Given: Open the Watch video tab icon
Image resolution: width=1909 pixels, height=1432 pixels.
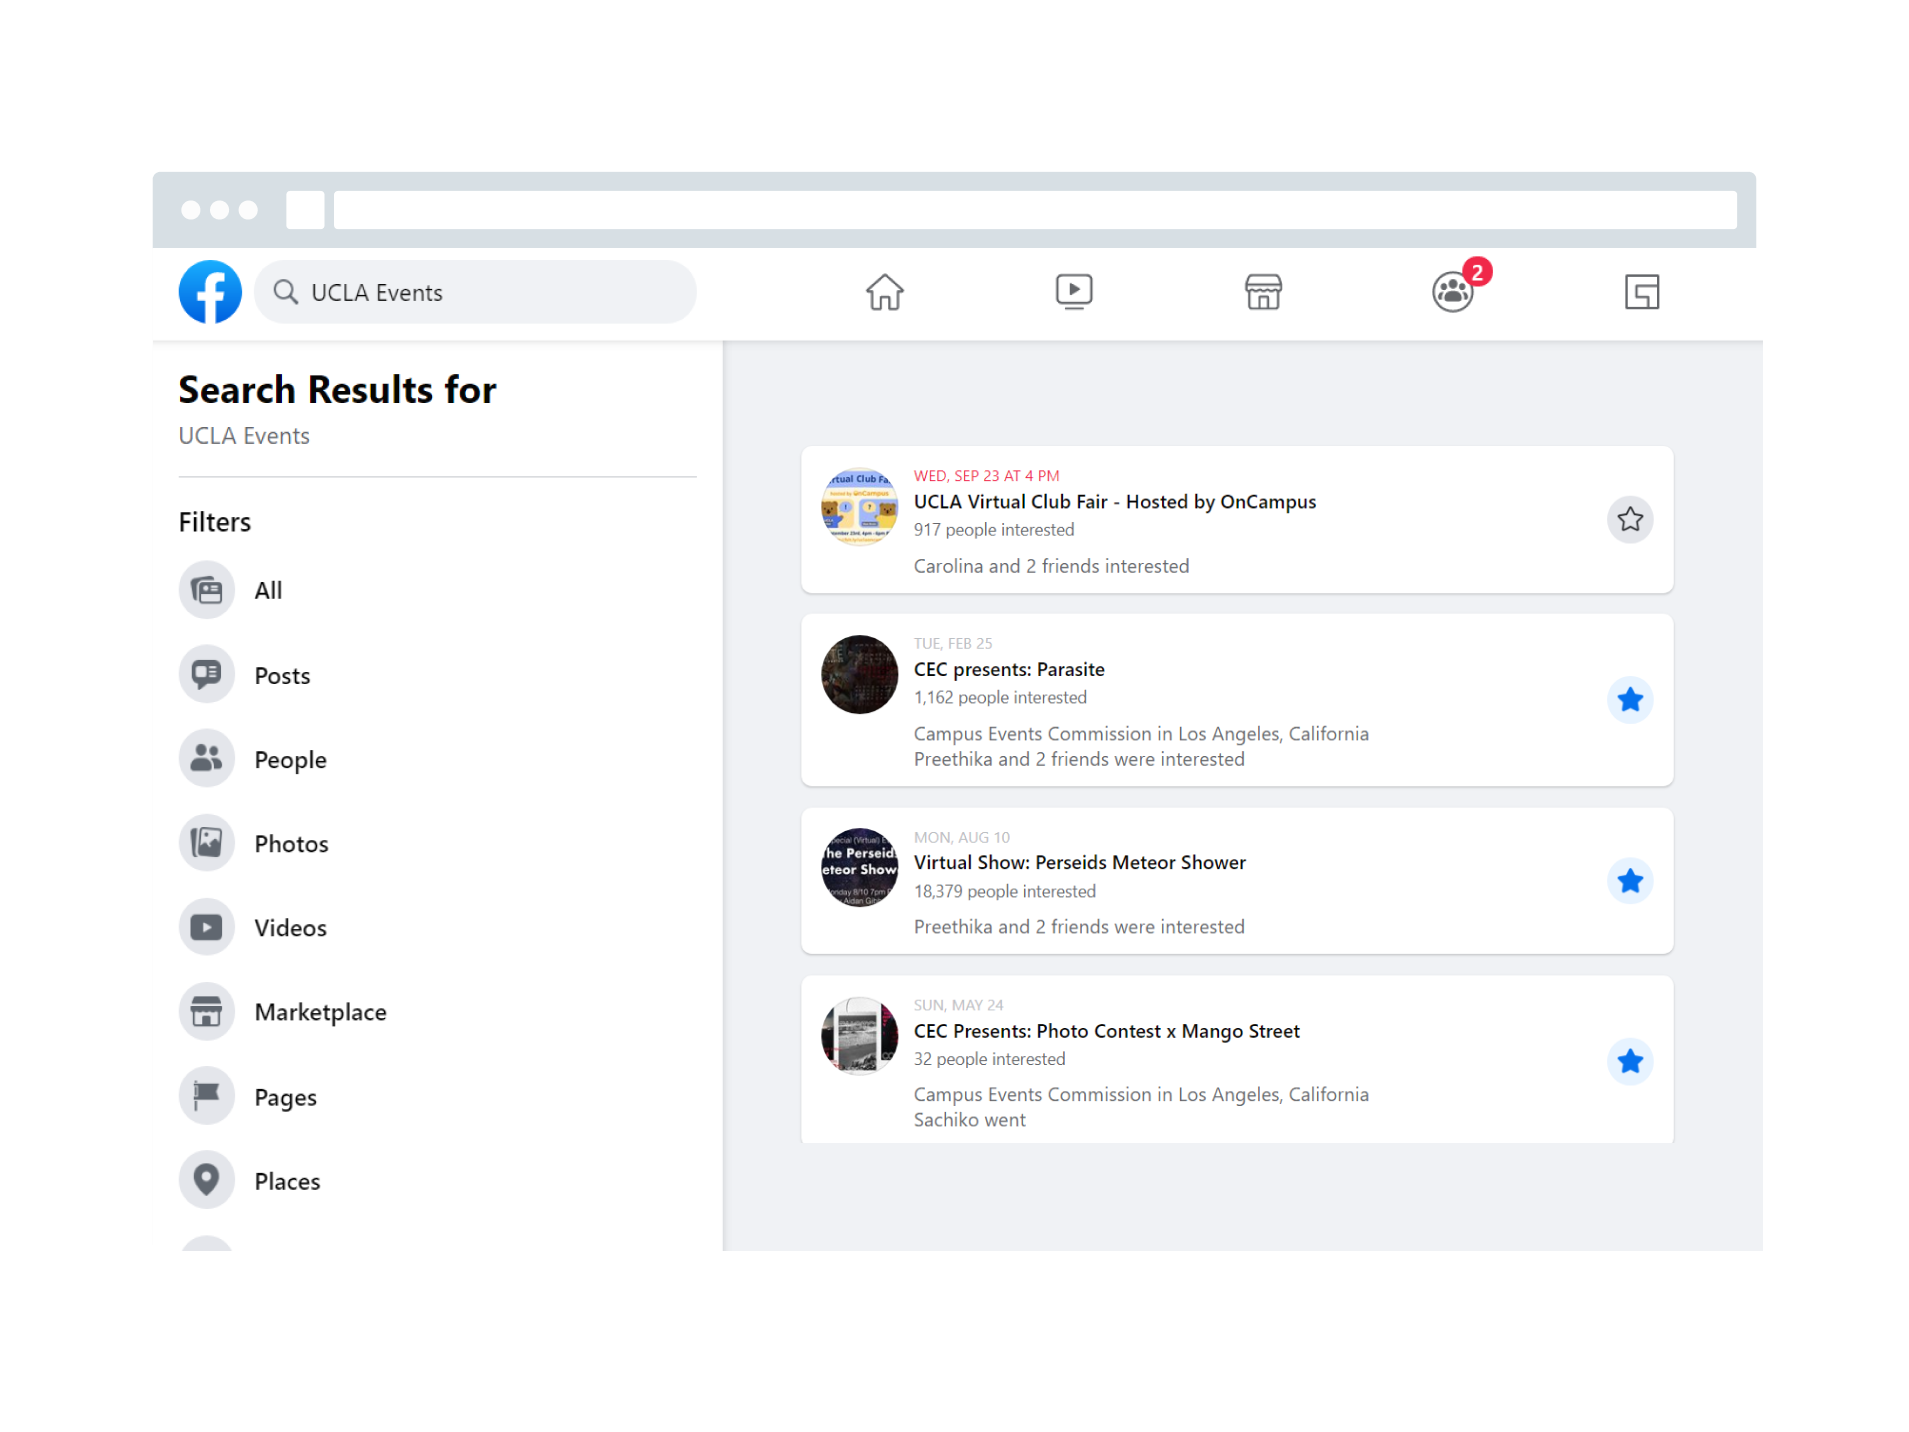Looking at the screenshot, I should pos(1073,292).
